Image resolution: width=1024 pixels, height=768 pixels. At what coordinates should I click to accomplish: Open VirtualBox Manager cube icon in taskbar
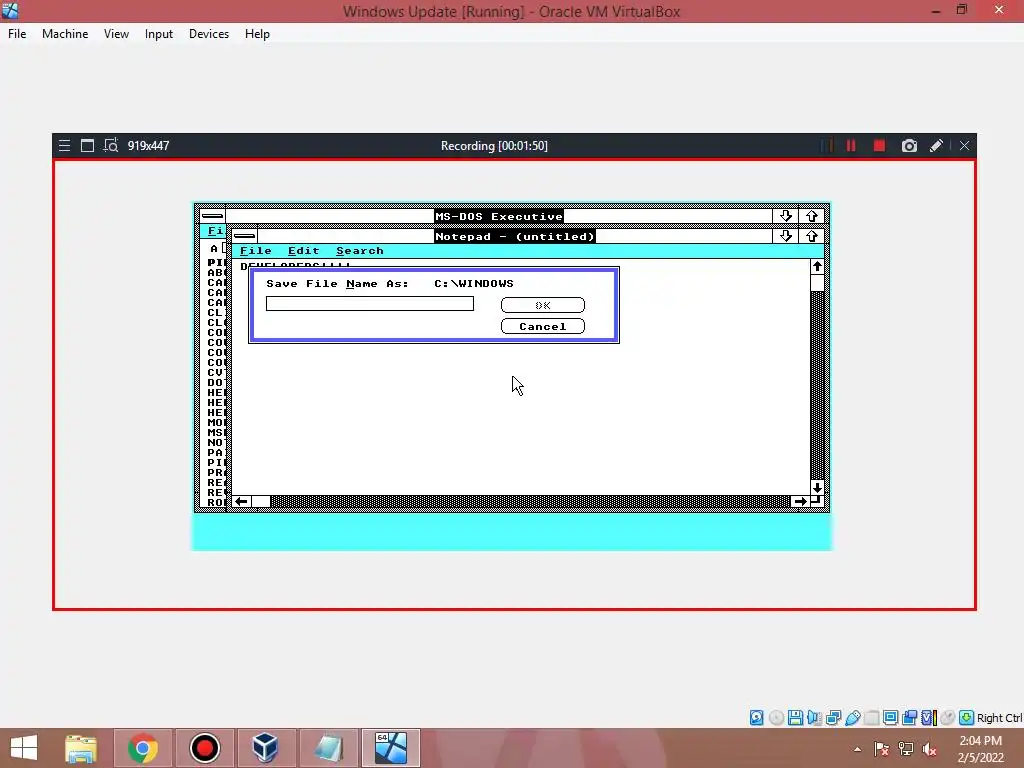tap(265, 748)
